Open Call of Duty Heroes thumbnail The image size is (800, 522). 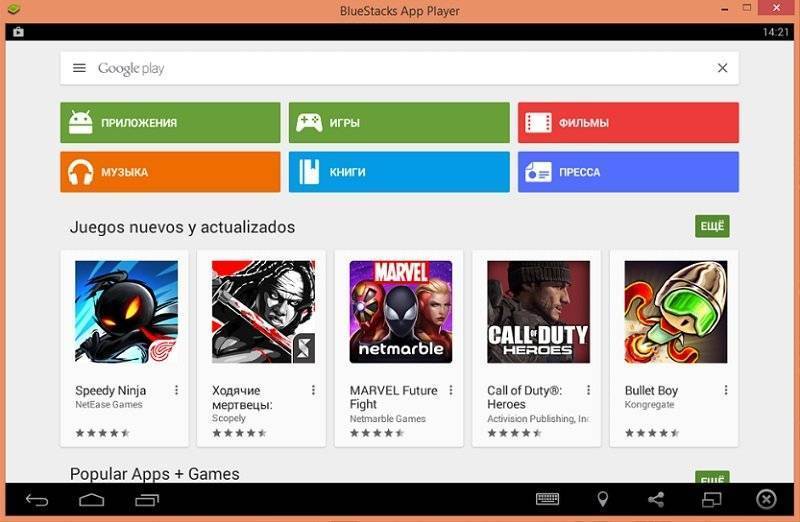[x=538, y=312]
